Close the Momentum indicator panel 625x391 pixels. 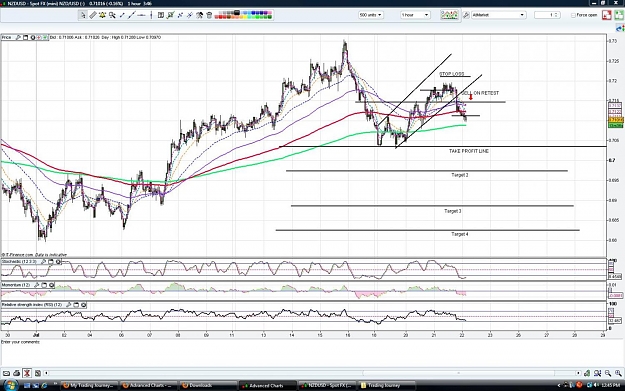(x=51, y=285)
